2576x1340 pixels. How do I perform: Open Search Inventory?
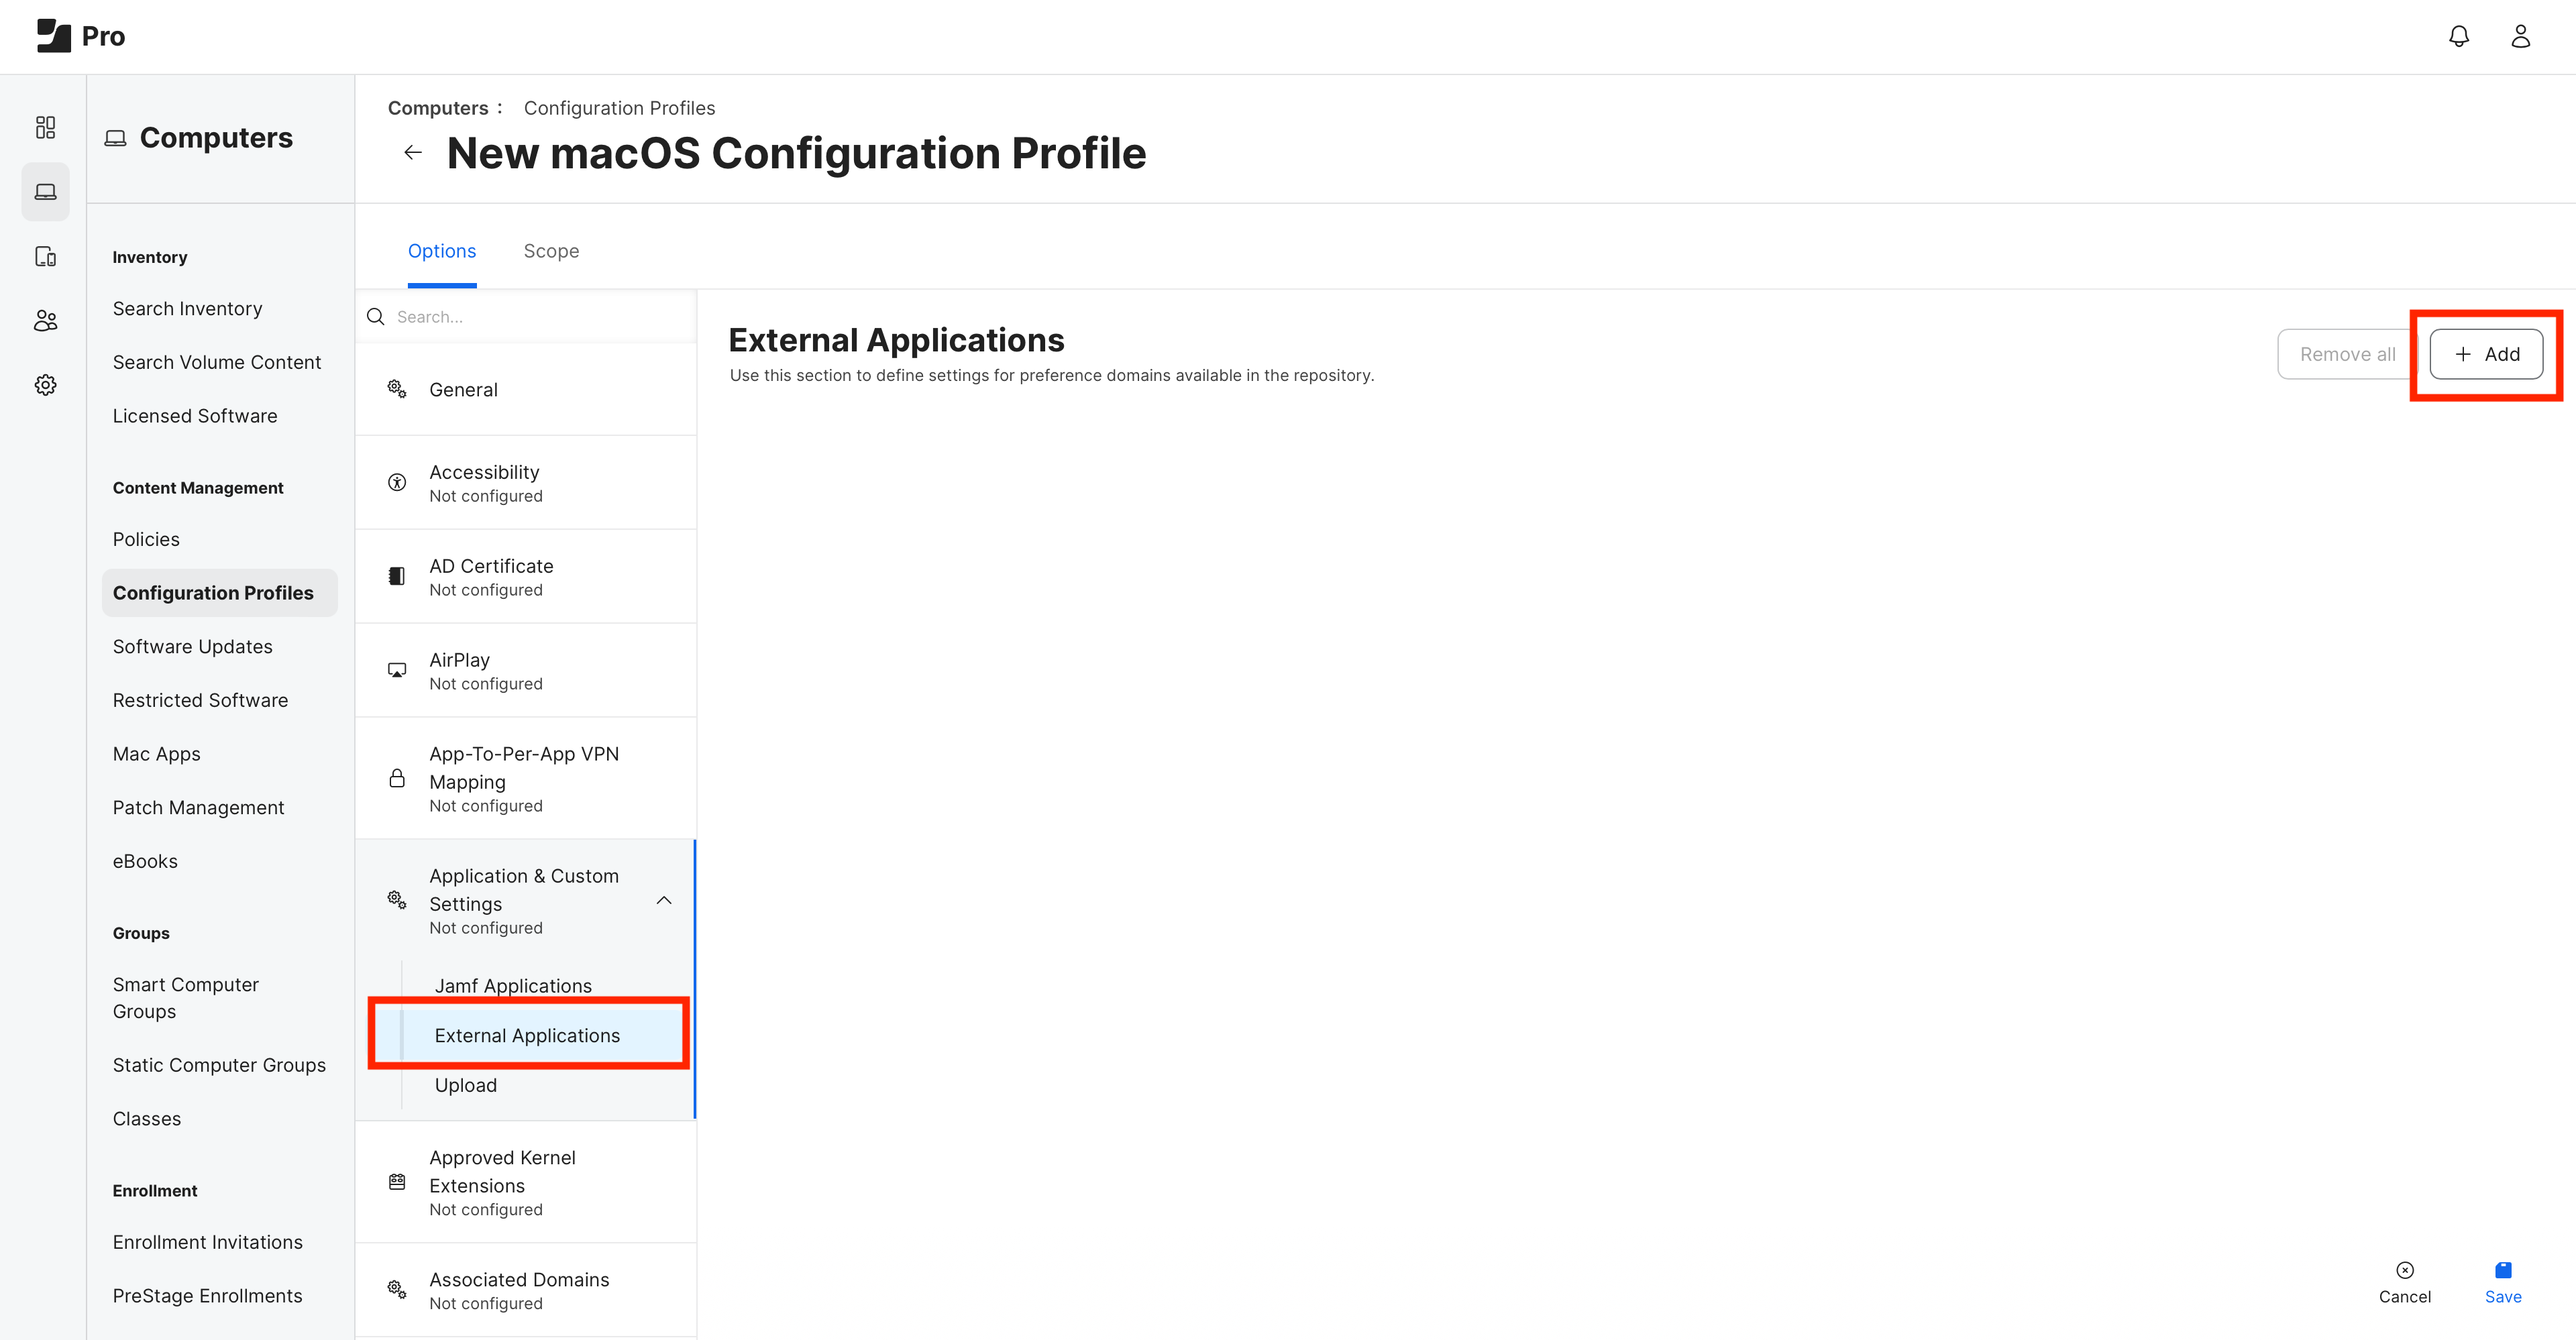tap(187, 309)
